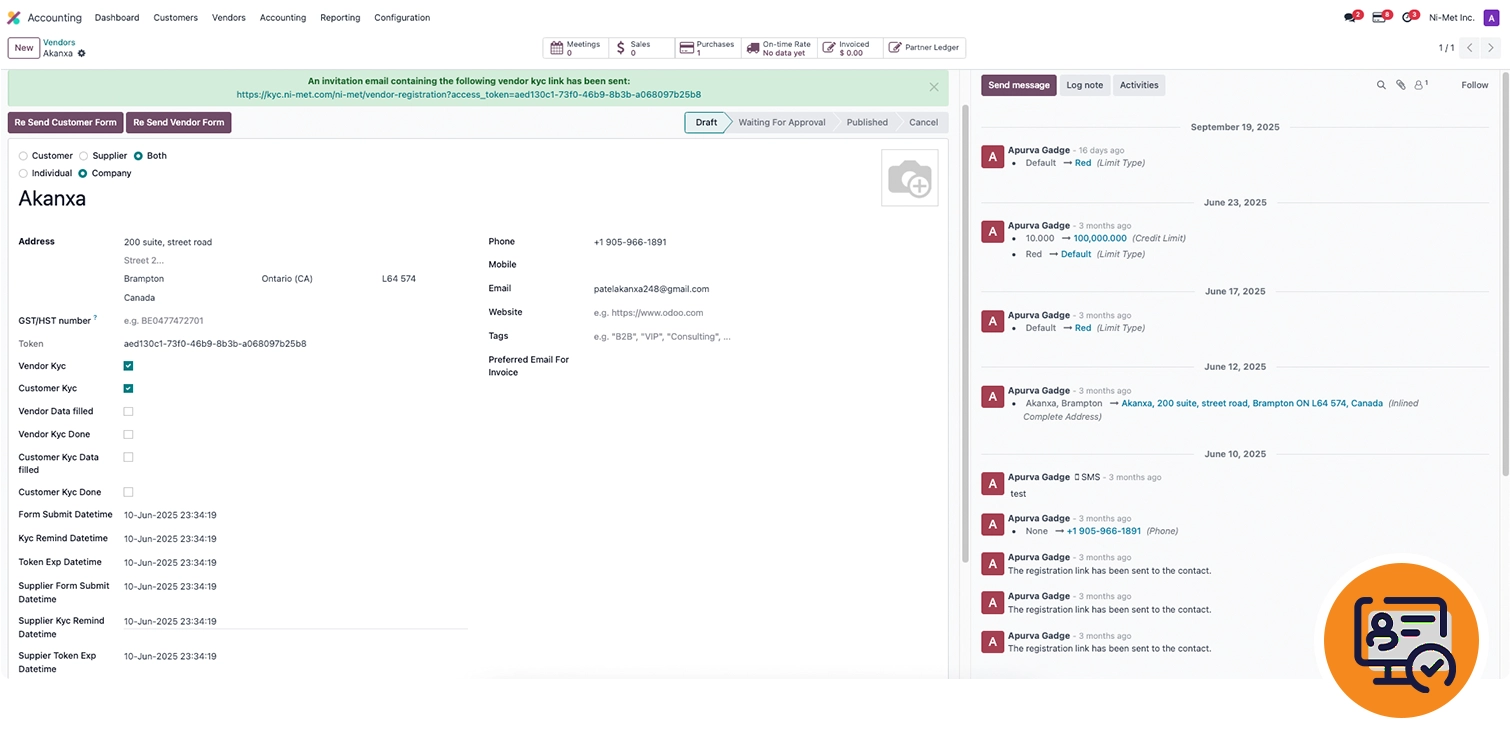The height and width of the screenshot is (734, 1510).
Task: Open the conversations chat icon in top bar
Action: [1351, 17]
